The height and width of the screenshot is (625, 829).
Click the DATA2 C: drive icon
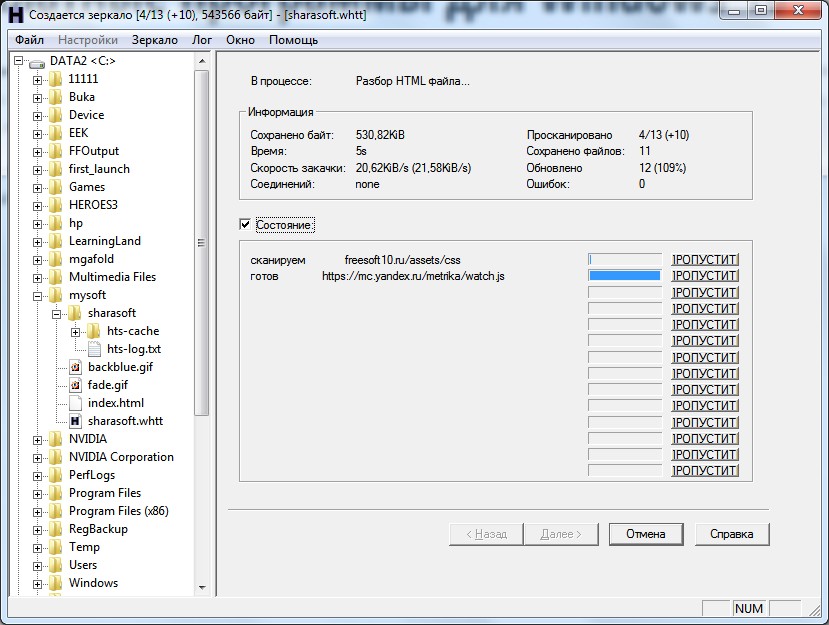pyautogui.click(x=37, y=62)
